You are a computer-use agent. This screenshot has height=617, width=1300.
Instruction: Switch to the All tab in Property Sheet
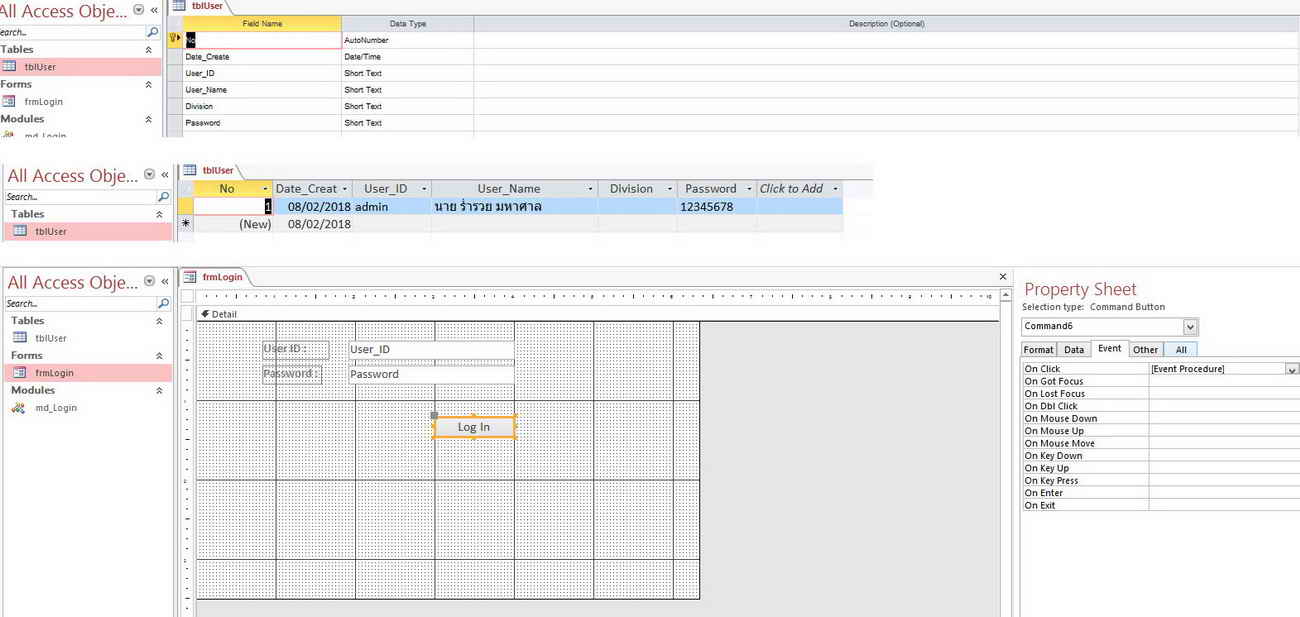click(x=1181, y=349)
